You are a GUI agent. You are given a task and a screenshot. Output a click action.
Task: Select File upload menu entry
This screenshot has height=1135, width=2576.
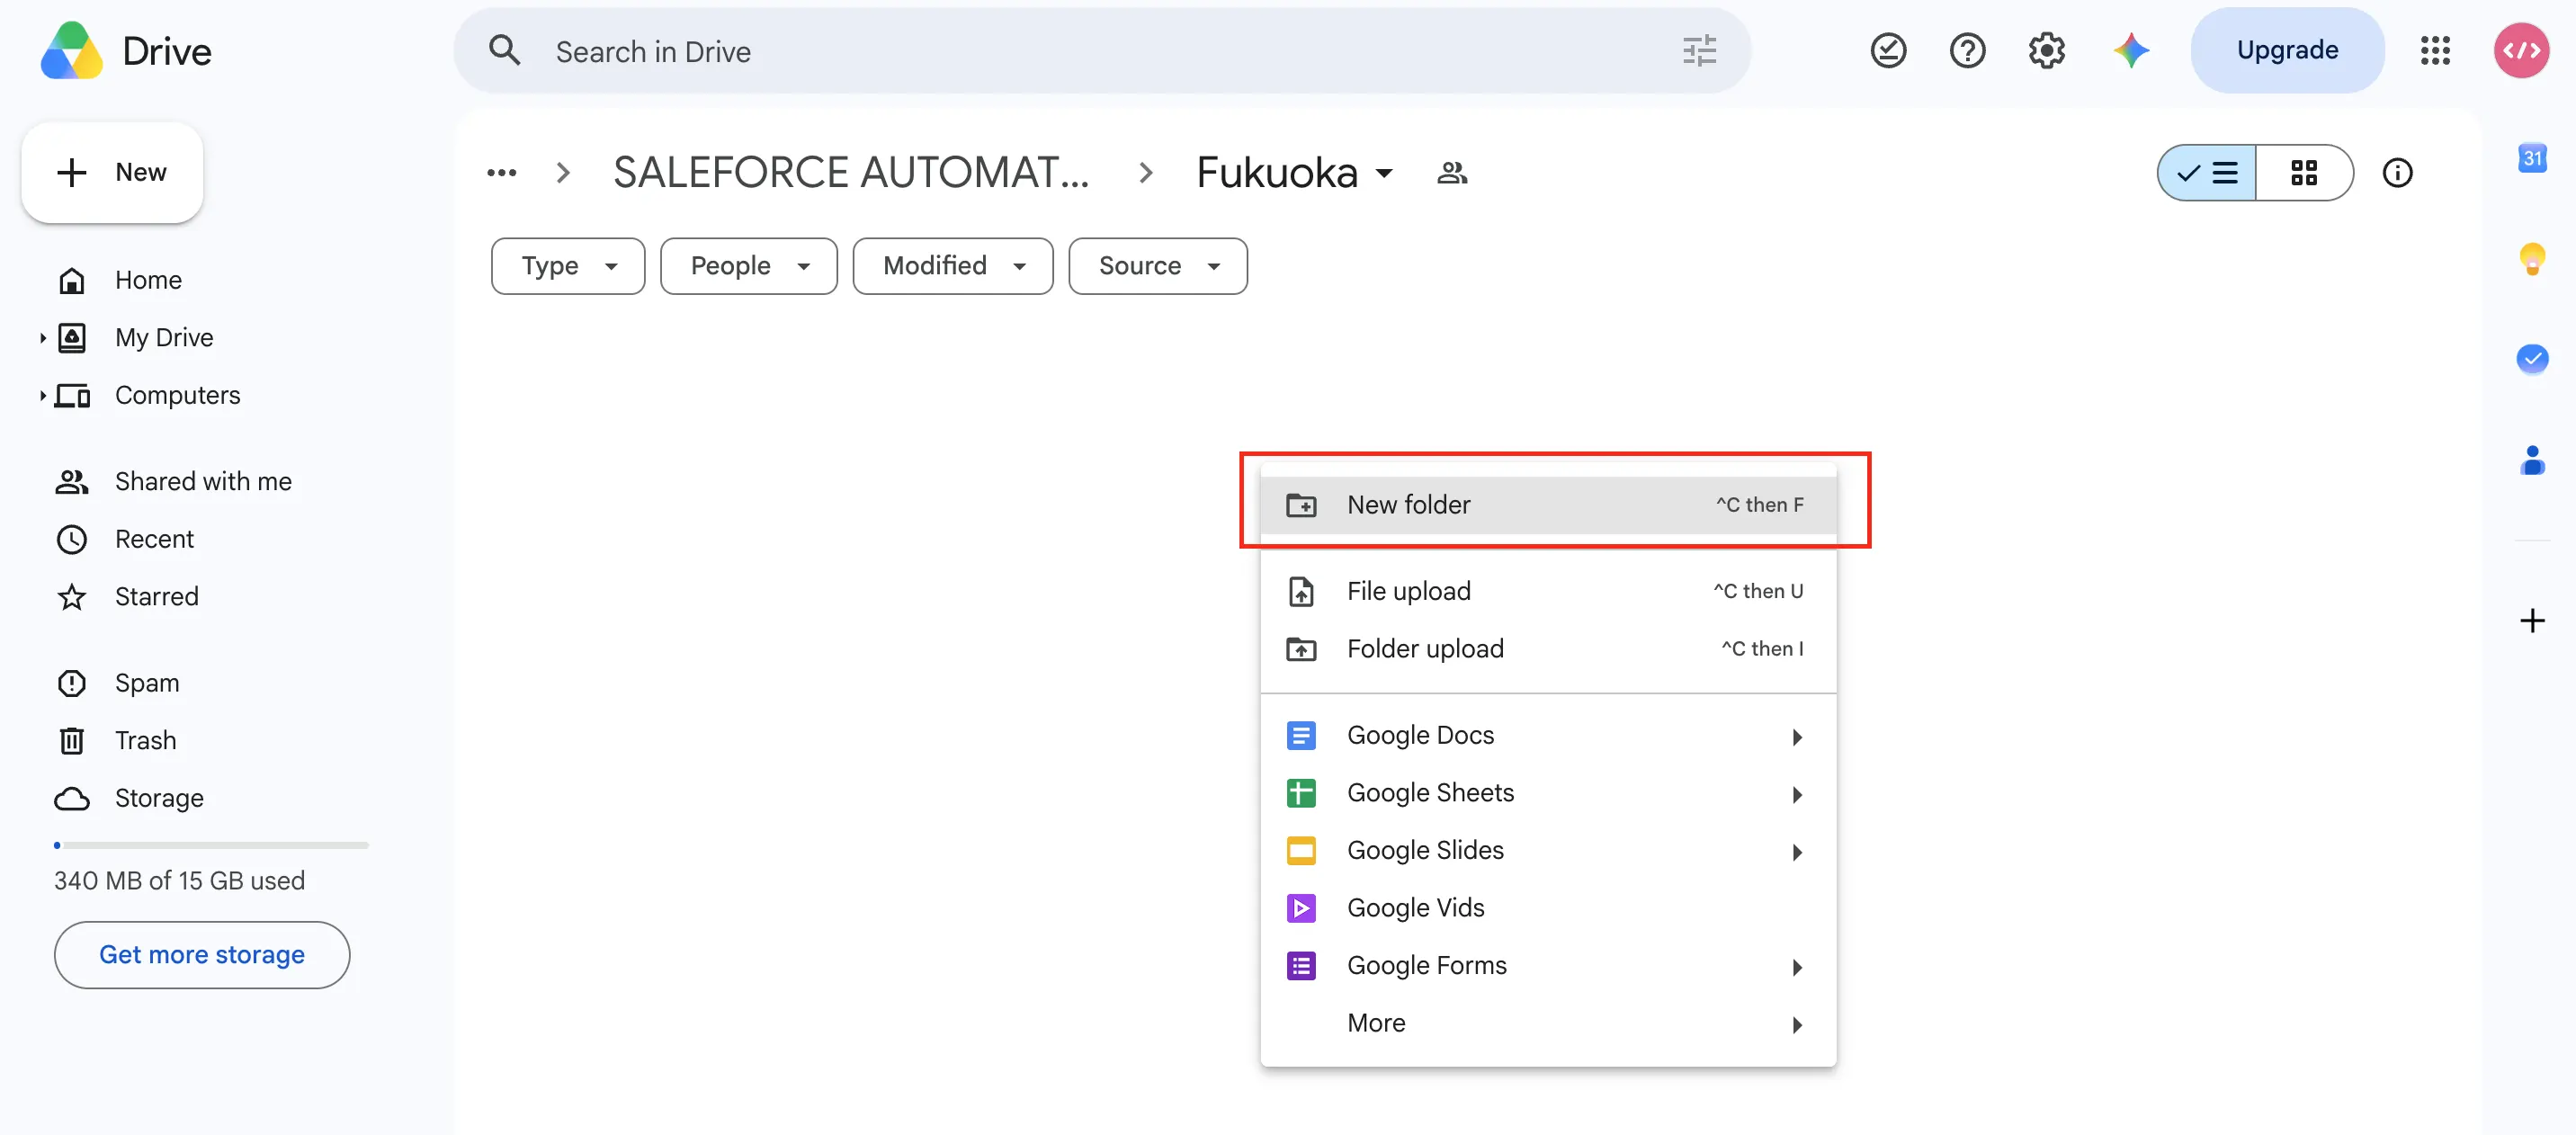point(1548,591)
